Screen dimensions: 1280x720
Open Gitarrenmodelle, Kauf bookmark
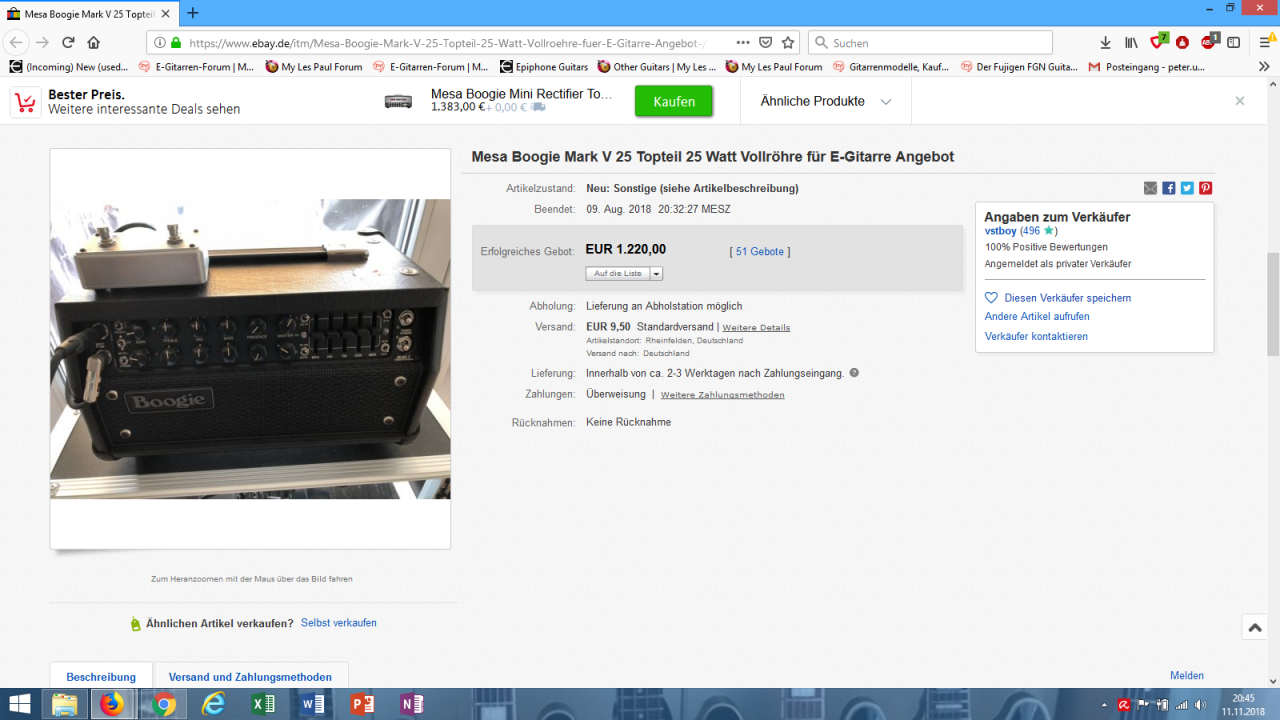click(891, 67)
